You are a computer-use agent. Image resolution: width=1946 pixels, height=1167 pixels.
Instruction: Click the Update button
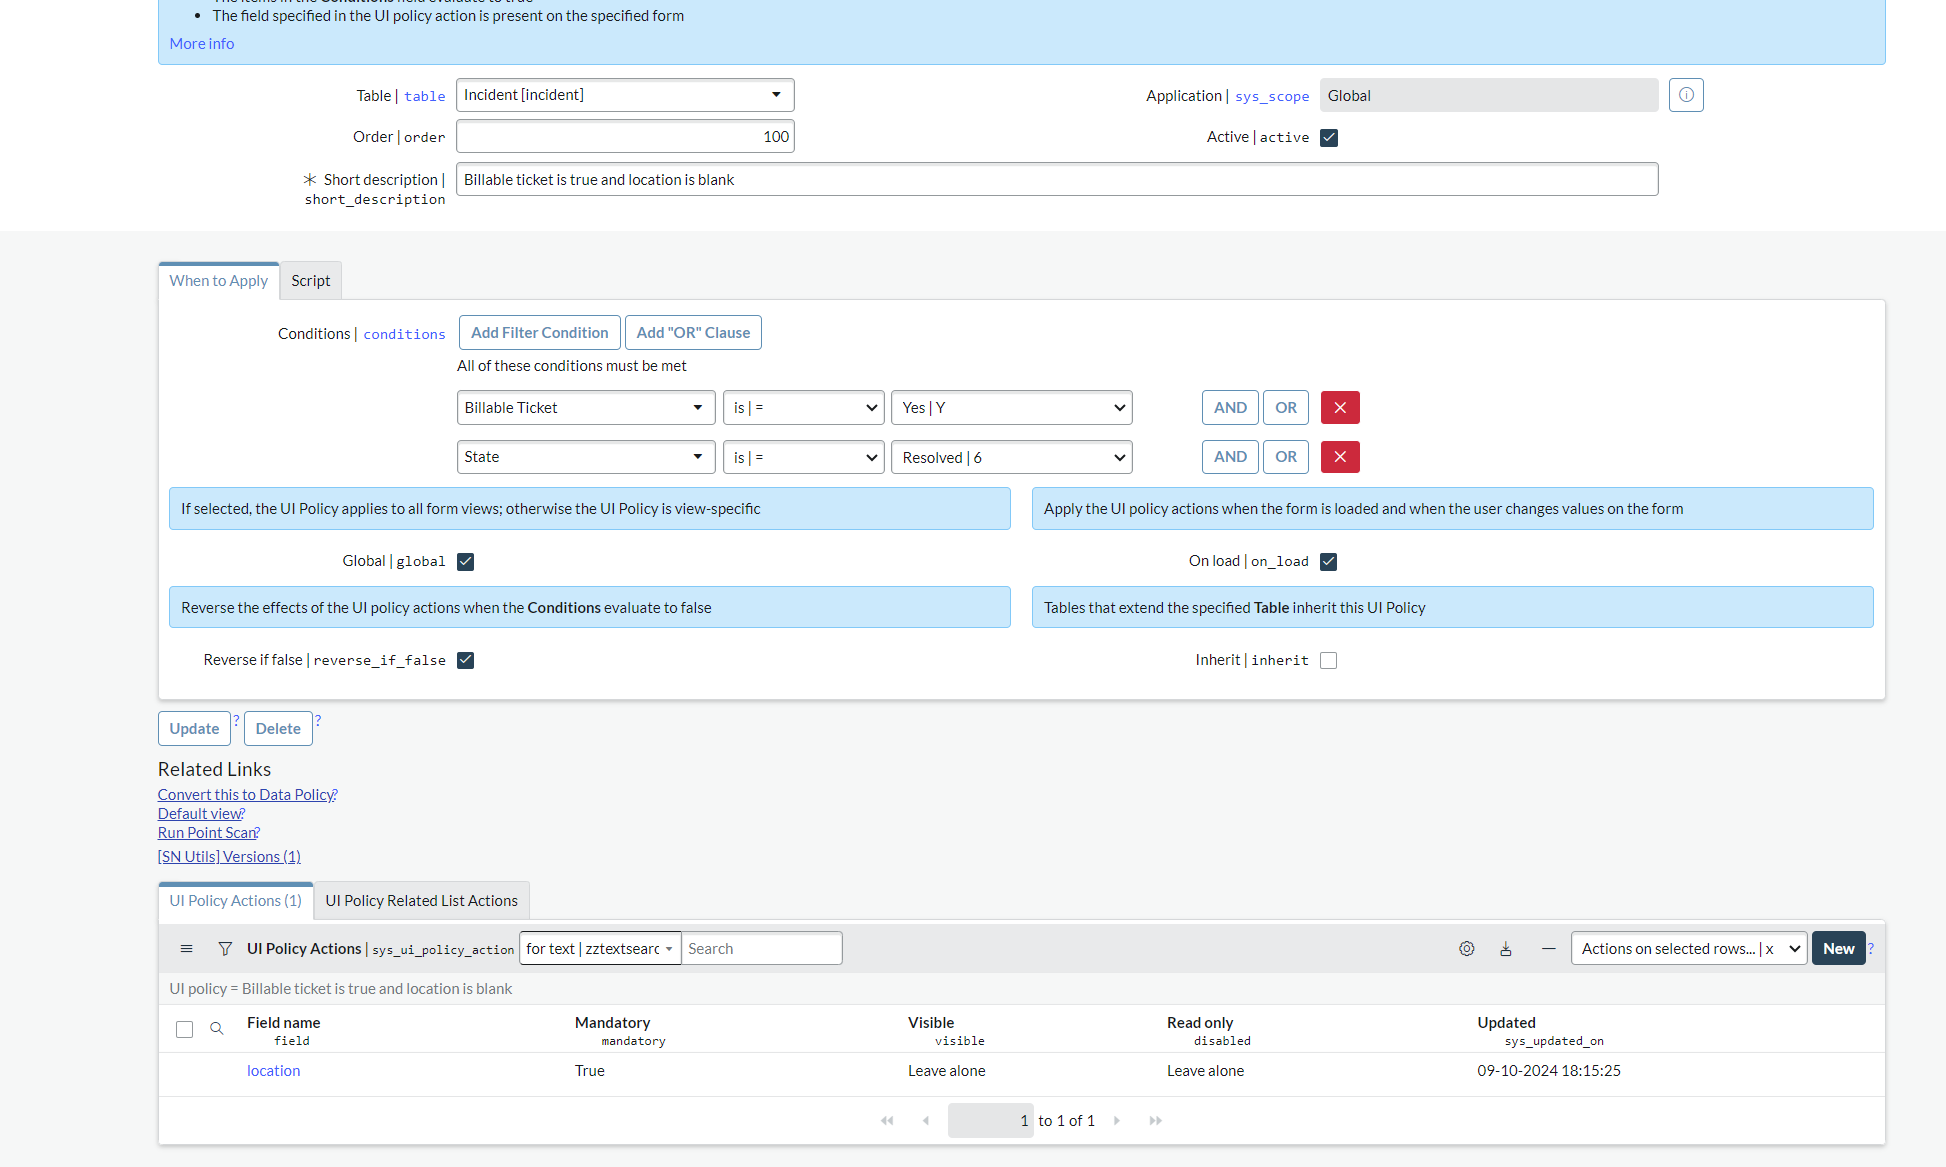coord(194,729)
